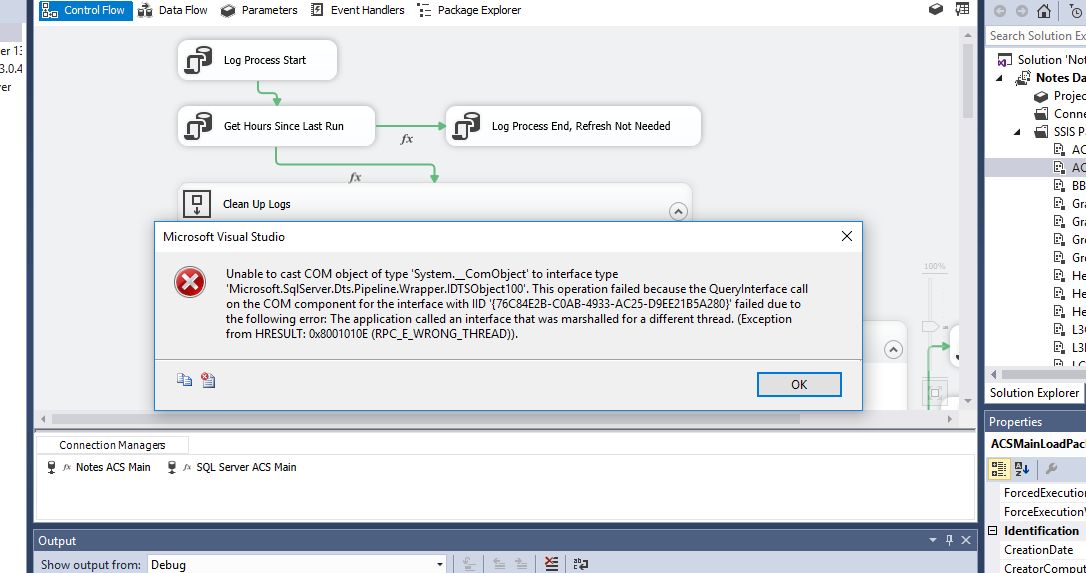Select the BB package in Solution Explorer
The width and height of the screenshot is (1086, 573).
1069,186
